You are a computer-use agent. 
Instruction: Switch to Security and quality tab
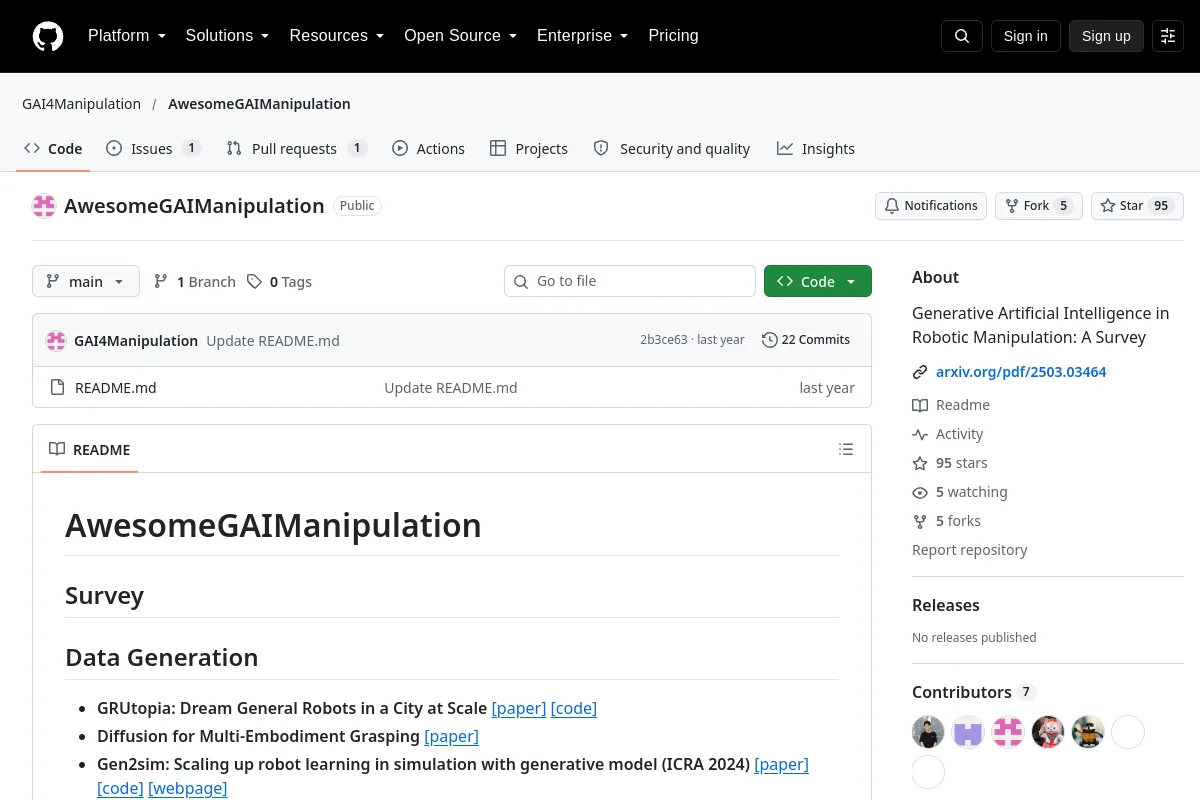[x=671, y=149]
